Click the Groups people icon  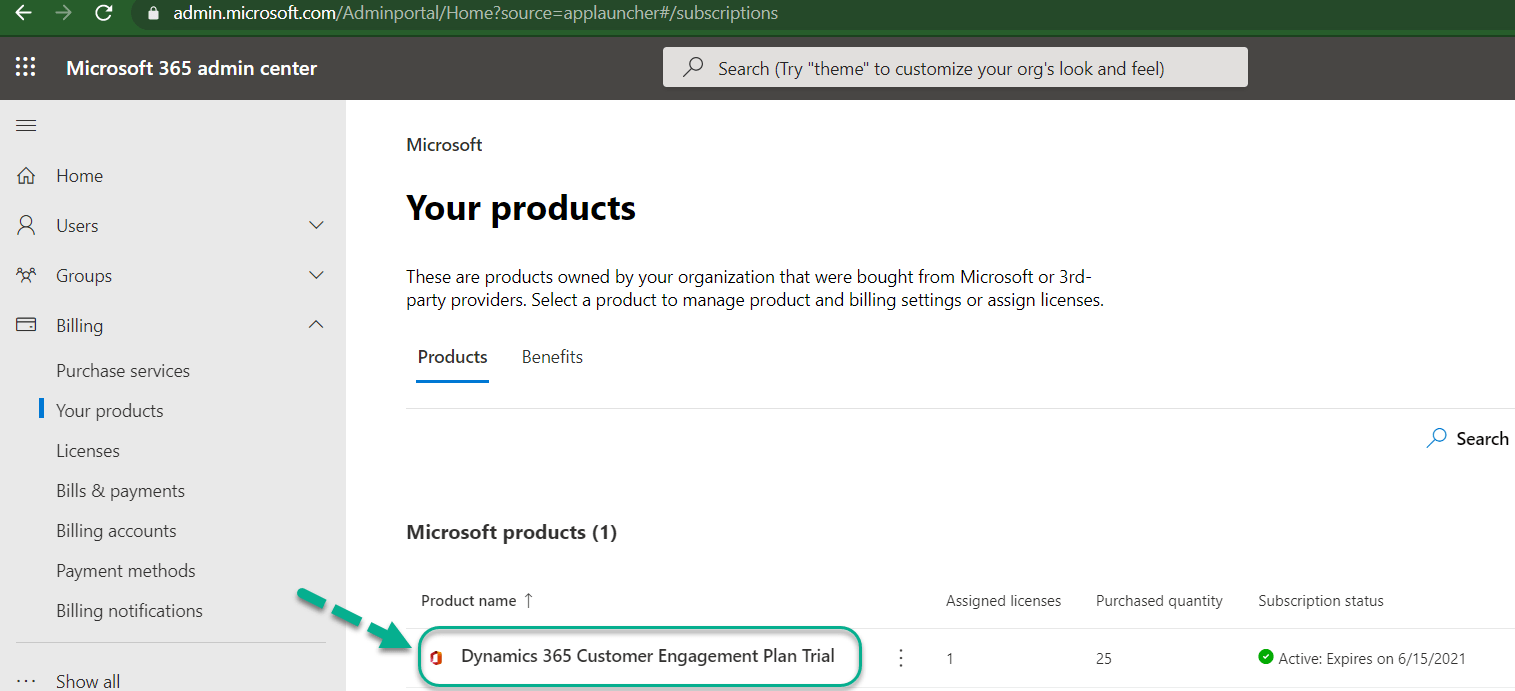[x=26, y=276]
